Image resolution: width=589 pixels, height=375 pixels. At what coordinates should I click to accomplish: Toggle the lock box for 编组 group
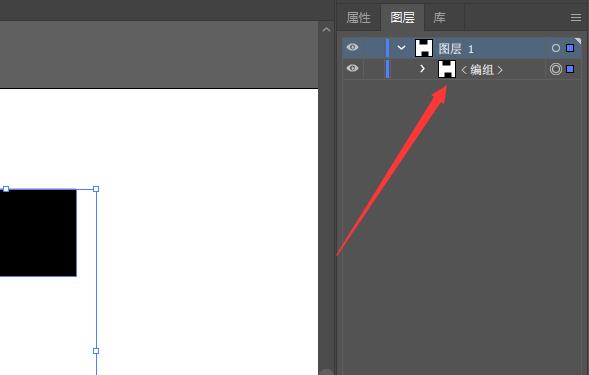tap(374, 69)
